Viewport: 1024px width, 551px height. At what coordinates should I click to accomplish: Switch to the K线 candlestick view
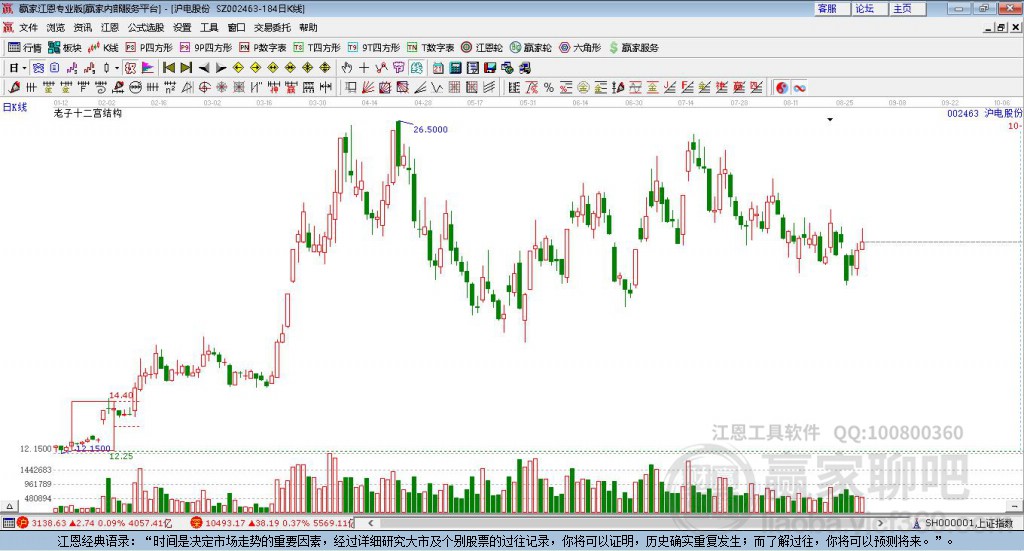click(x=103, y=48)
